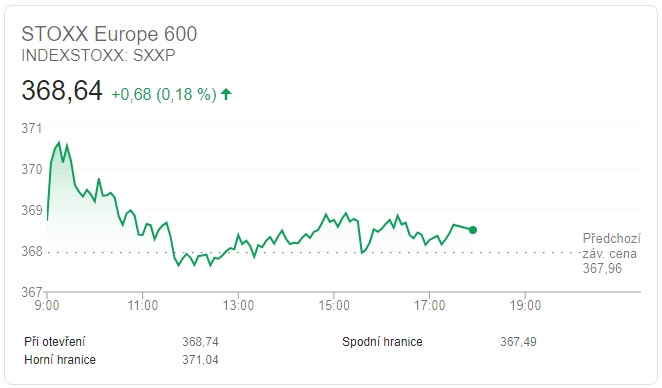Click the Při otevření value 368,74
This screenshot has height=388, width=662.
(200, 341)
